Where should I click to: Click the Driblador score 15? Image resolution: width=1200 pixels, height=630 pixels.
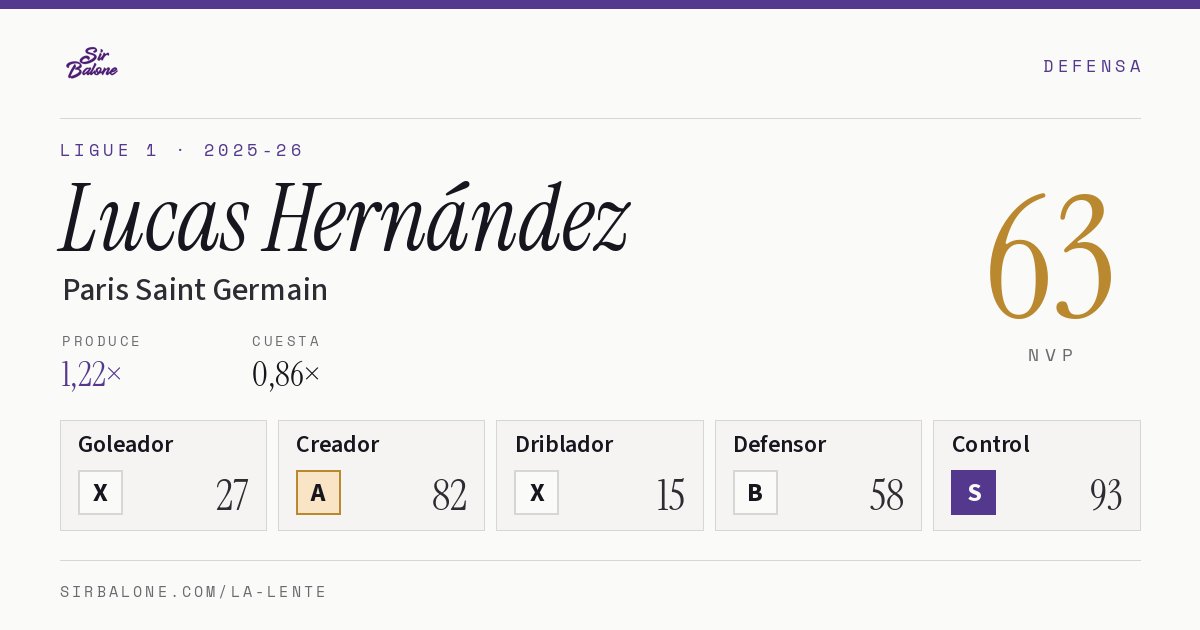click(x=671, y=494)
